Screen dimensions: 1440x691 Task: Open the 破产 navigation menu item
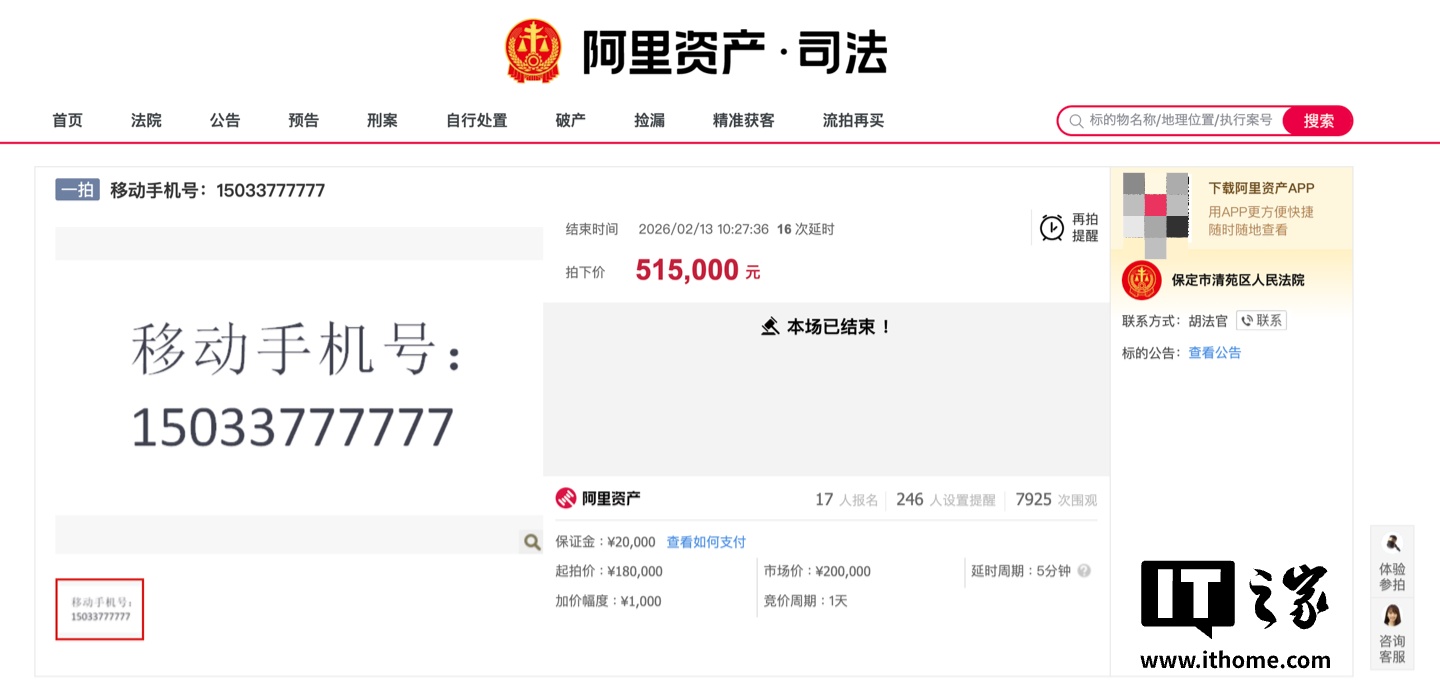click(x=570, y=121)
